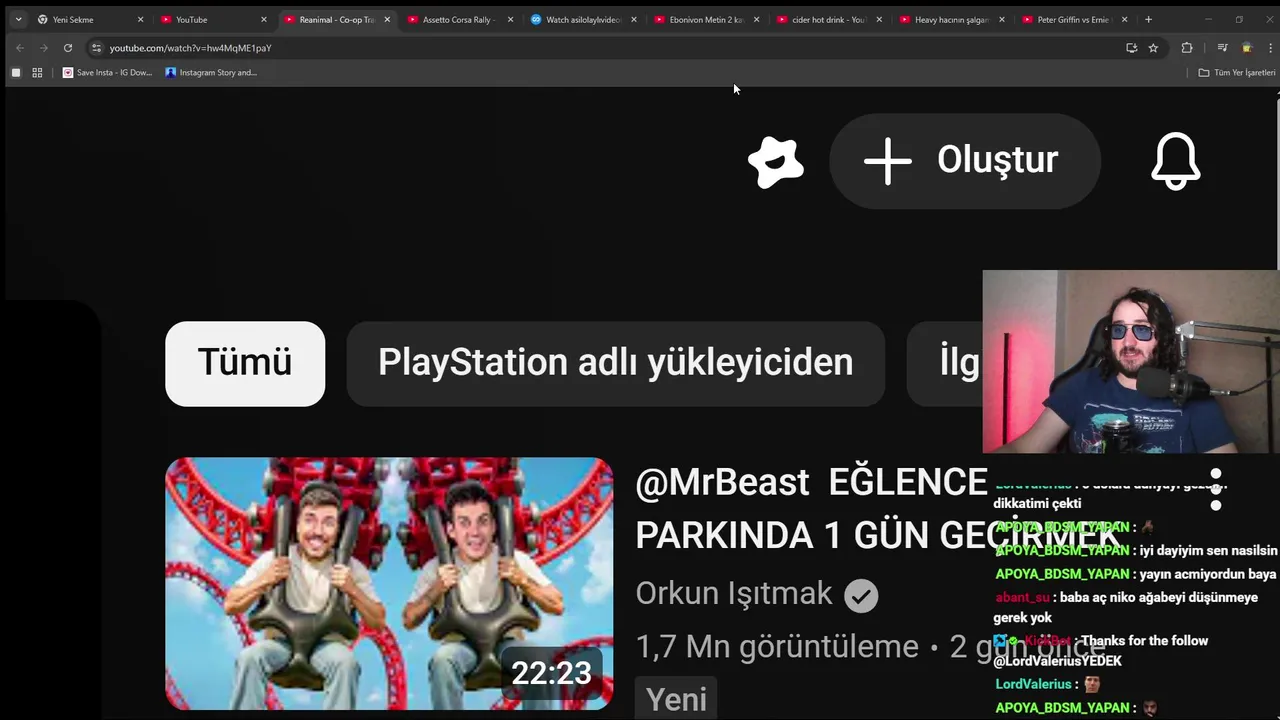Screen dimensions: 1280x720
Task: Go back to previous page
Action: (x=20, y=48)
